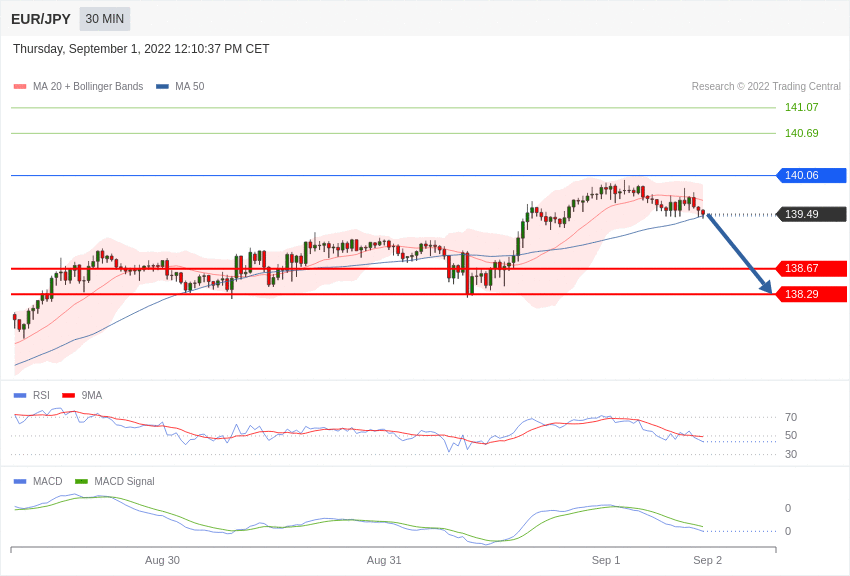
Task: Click the 'MA 50' legend label
Action: 190,87
